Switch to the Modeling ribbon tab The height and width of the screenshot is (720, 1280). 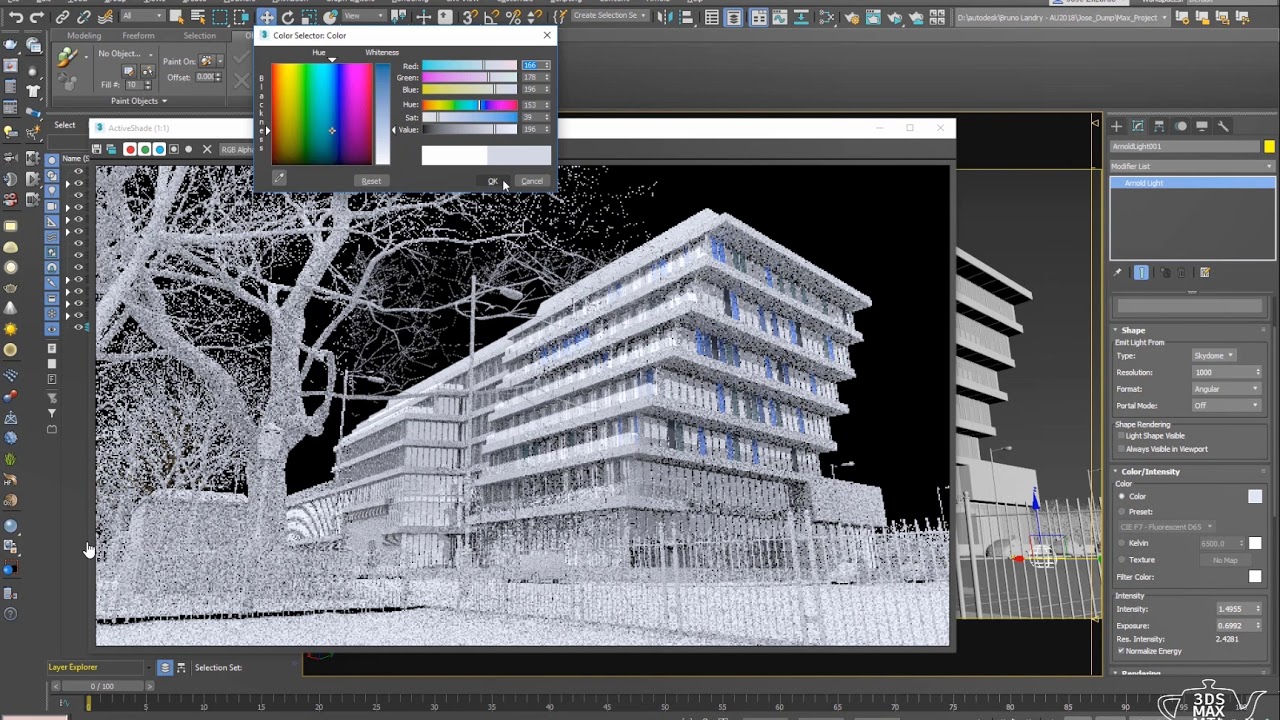pos(84,36)
